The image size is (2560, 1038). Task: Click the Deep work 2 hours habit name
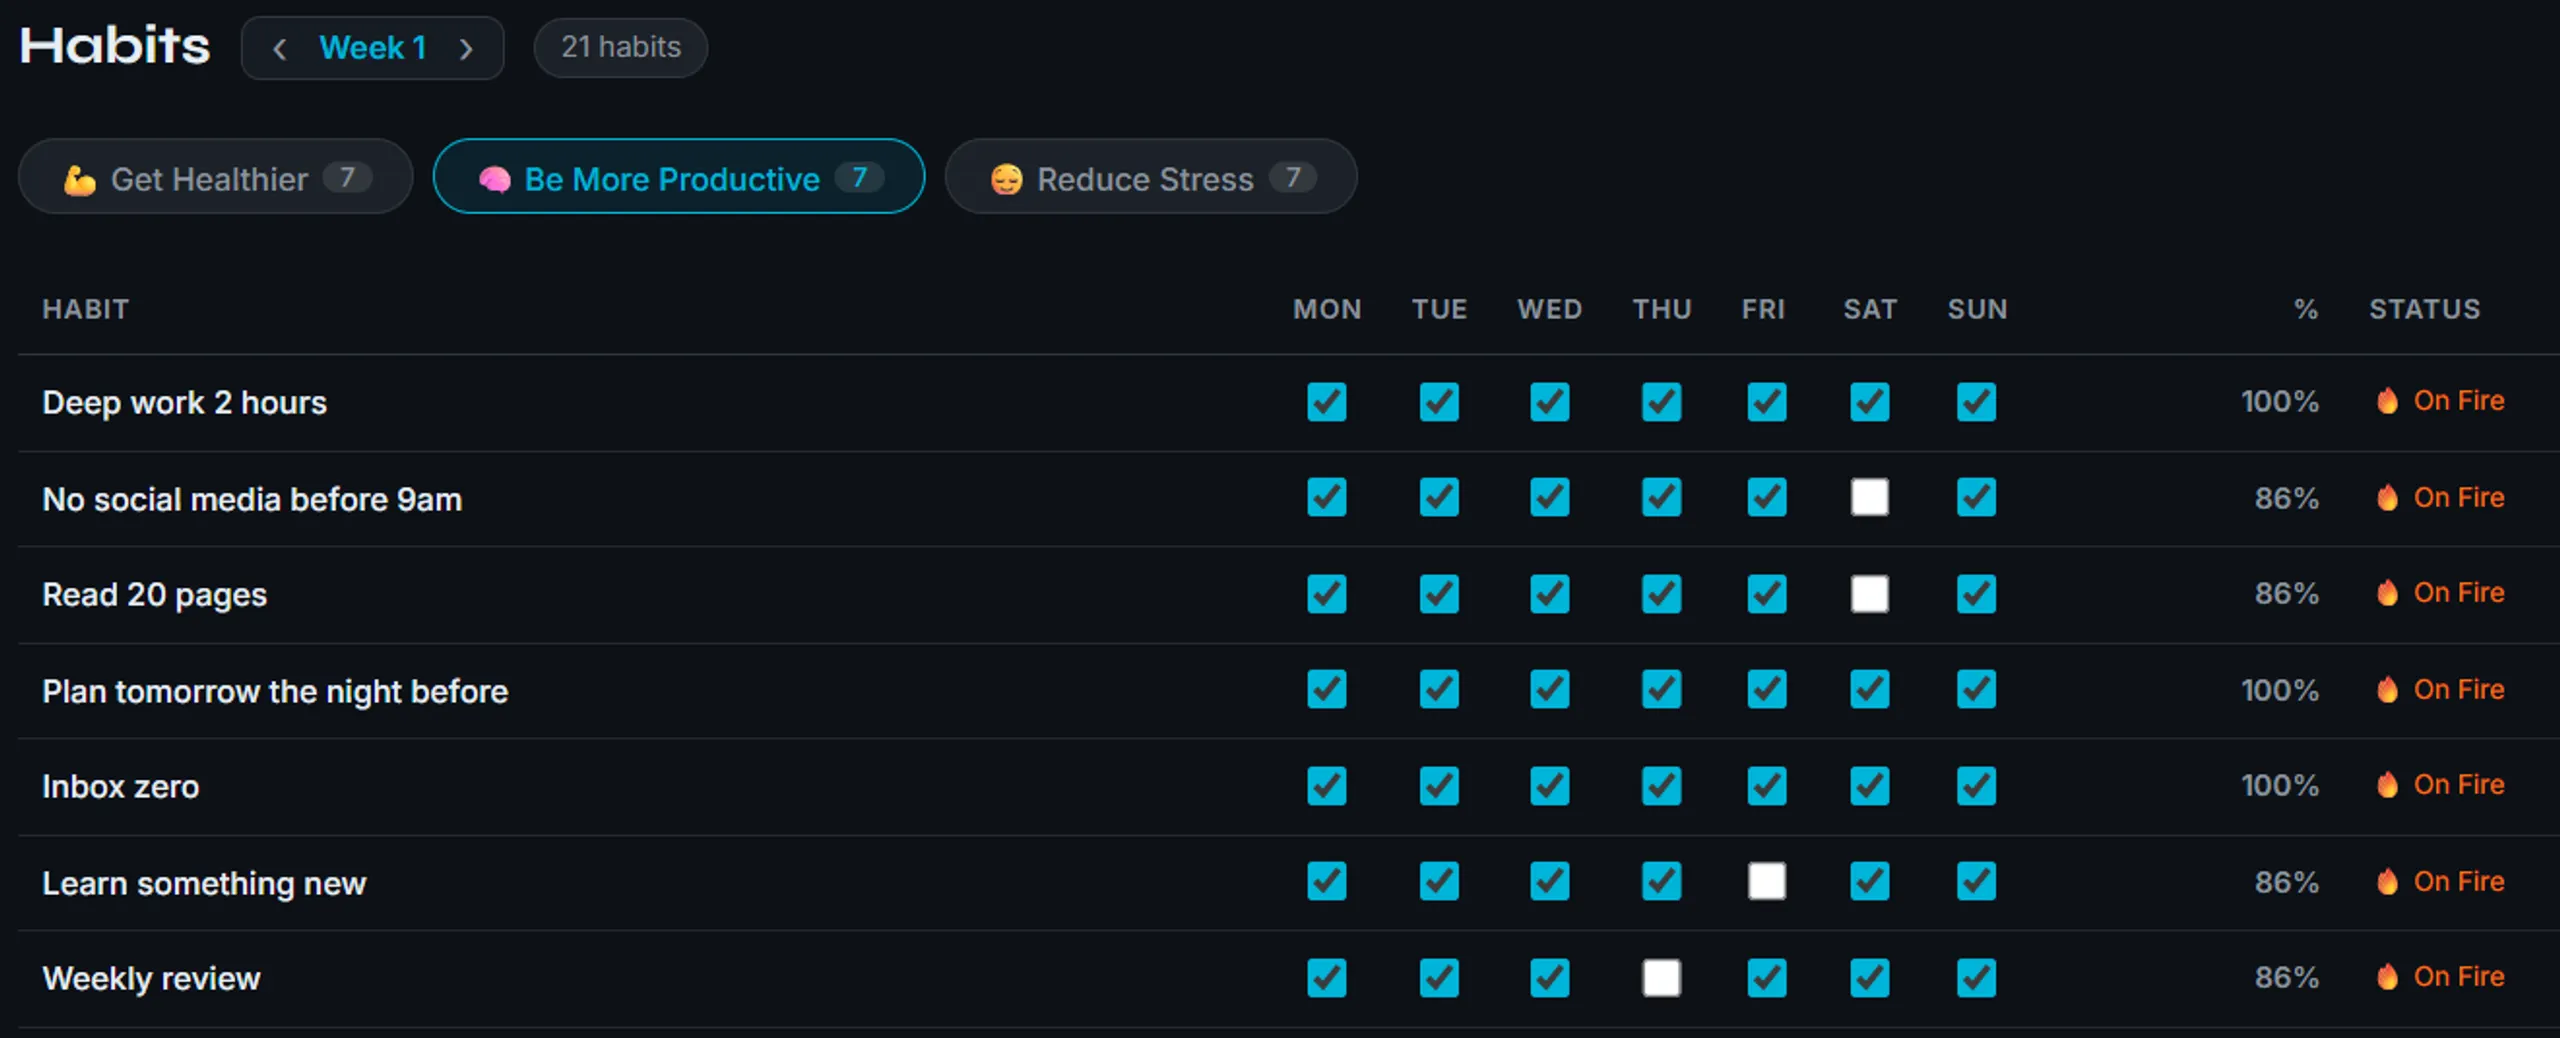coord(185,402)
